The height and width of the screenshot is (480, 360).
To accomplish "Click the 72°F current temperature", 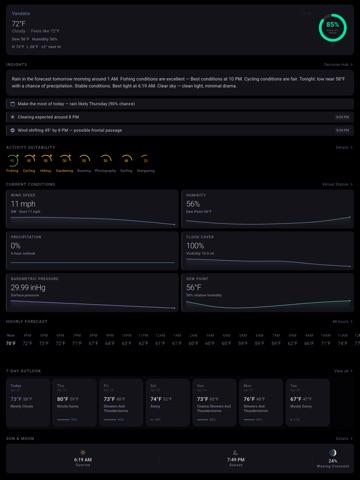I will coord(19,24).
